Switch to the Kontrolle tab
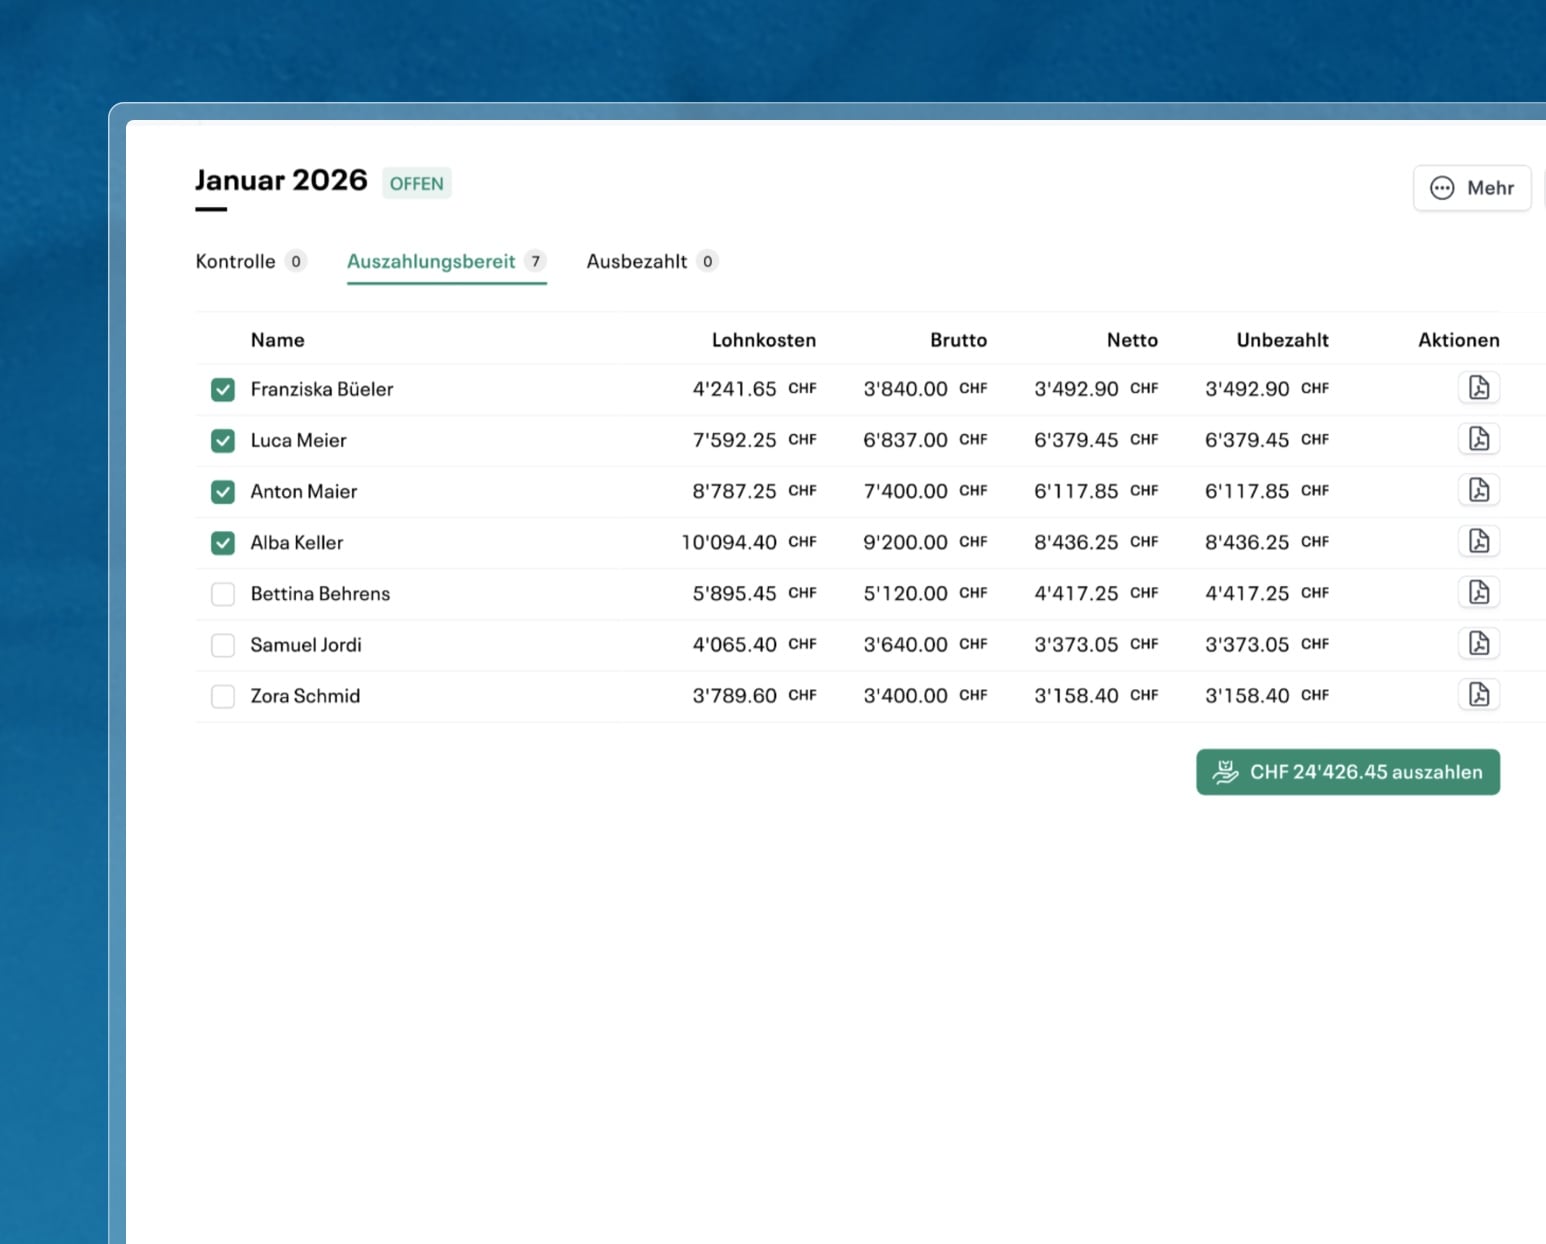This screenshot has height=1244, width=1546. 251,261
